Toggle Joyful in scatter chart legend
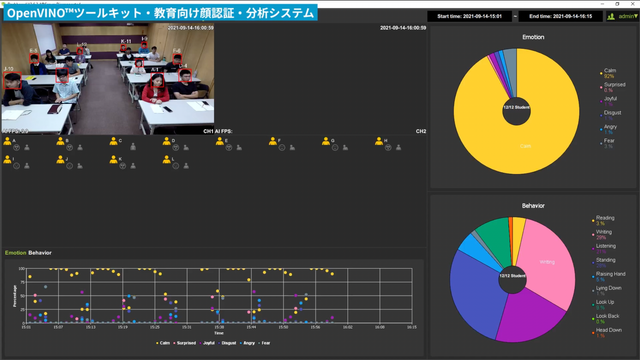640x360 pixels. tap(207, 343)
